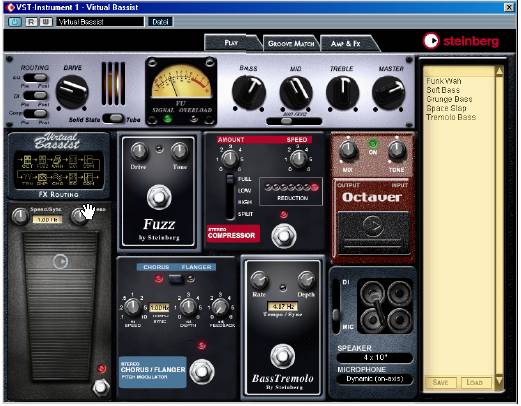Flip the Chorus / Flanger mode switch
Screen dimensions: 521x406
(176, 279)
